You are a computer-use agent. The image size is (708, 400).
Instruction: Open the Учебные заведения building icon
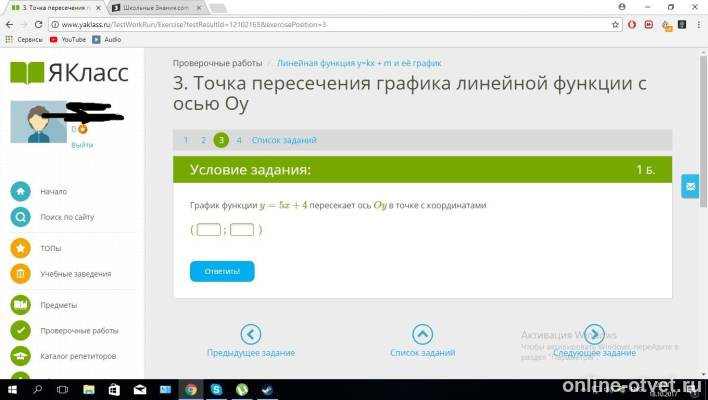tap(20, 274)
